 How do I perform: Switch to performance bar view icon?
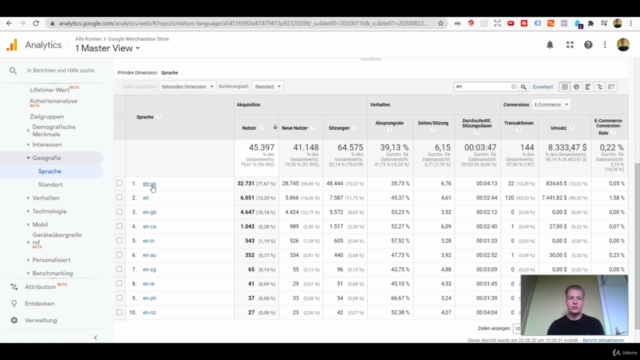(x=588, y=87)
